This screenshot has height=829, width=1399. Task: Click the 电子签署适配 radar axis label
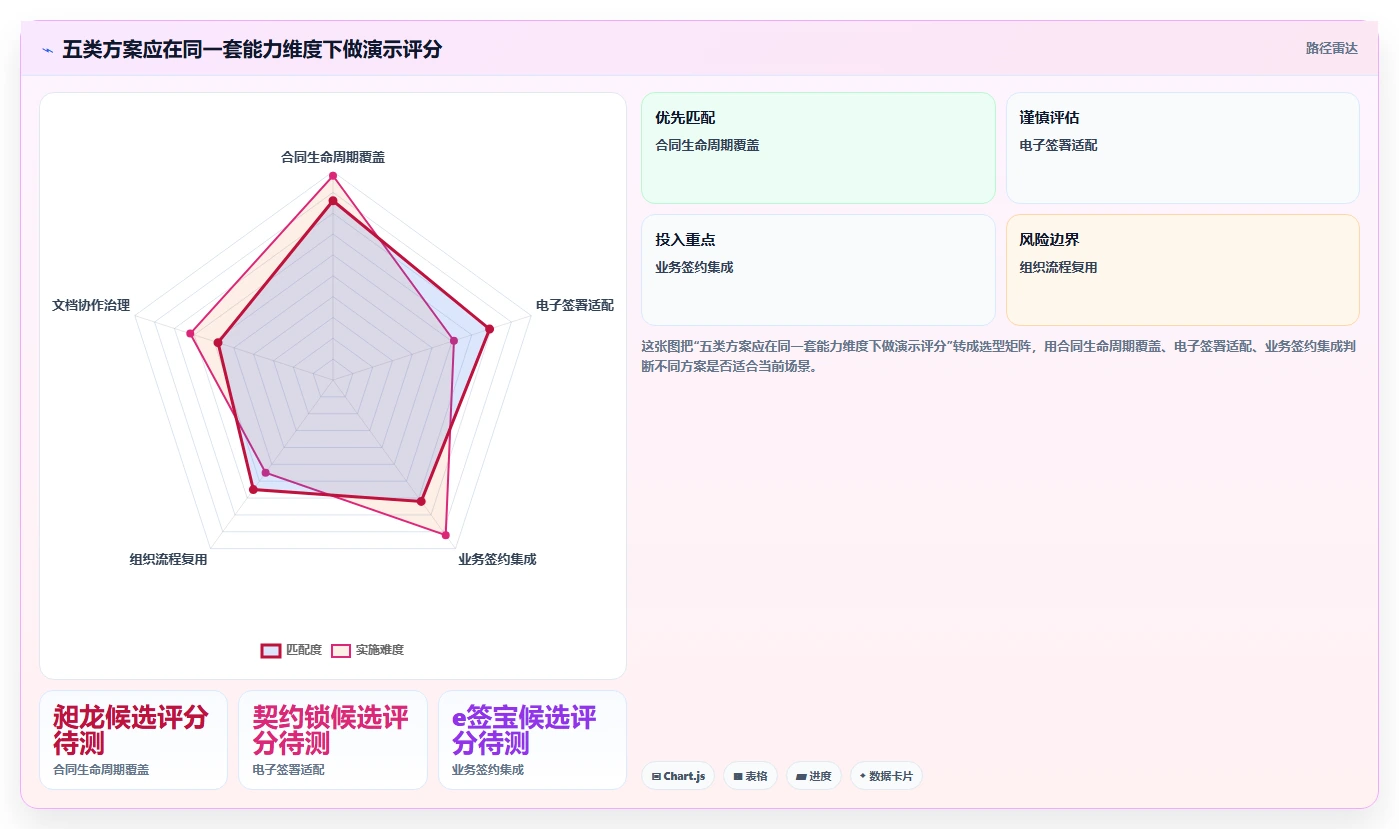pyautogui.click(x=575, y=305)
